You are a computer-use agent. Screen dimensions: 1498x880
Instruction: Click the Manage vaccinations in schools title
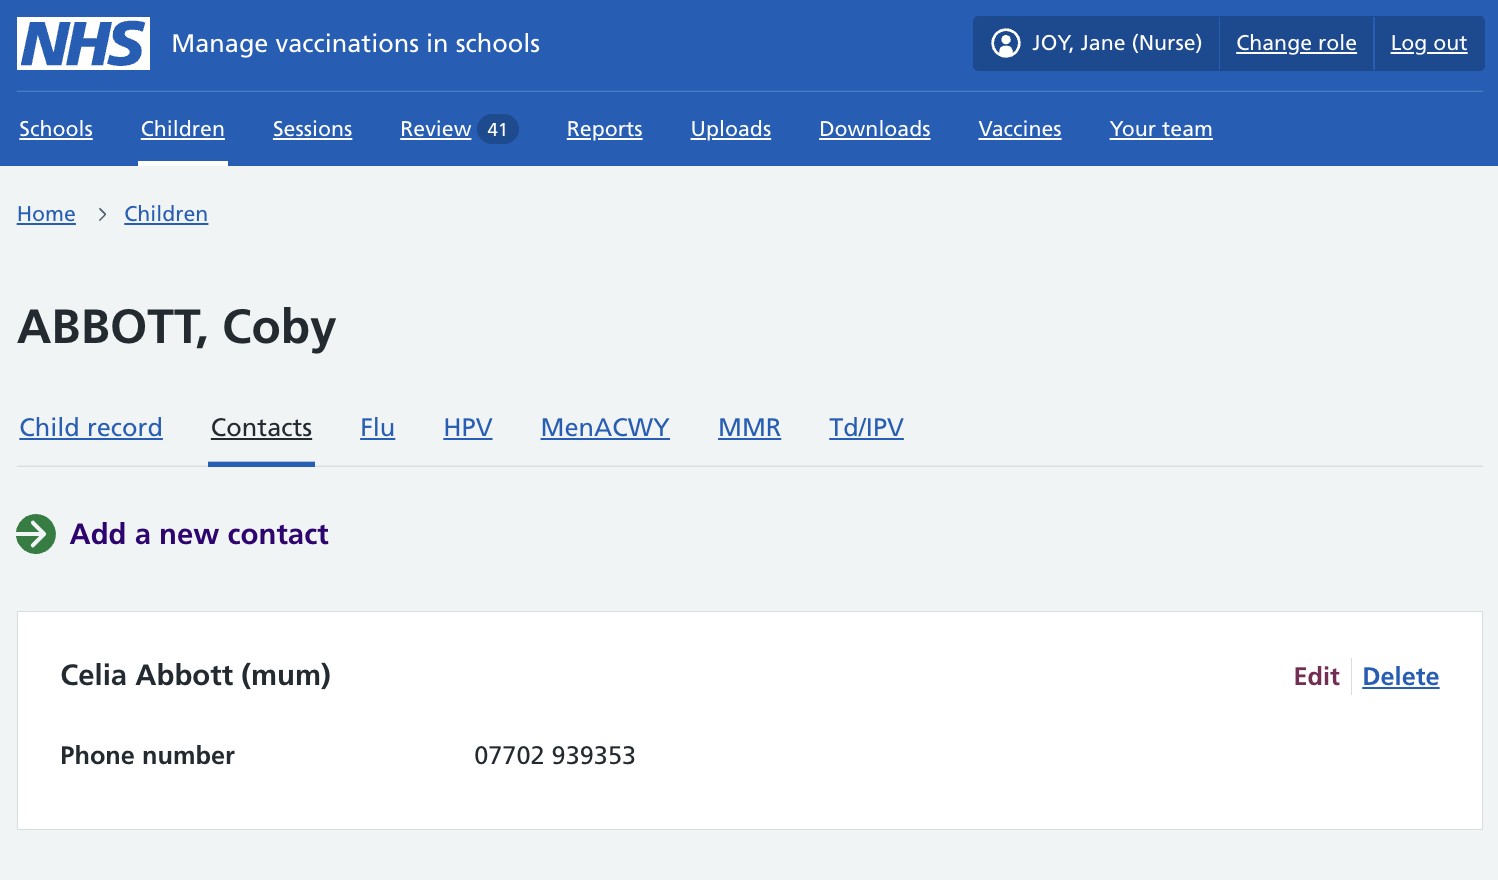[x=356, y=43]
